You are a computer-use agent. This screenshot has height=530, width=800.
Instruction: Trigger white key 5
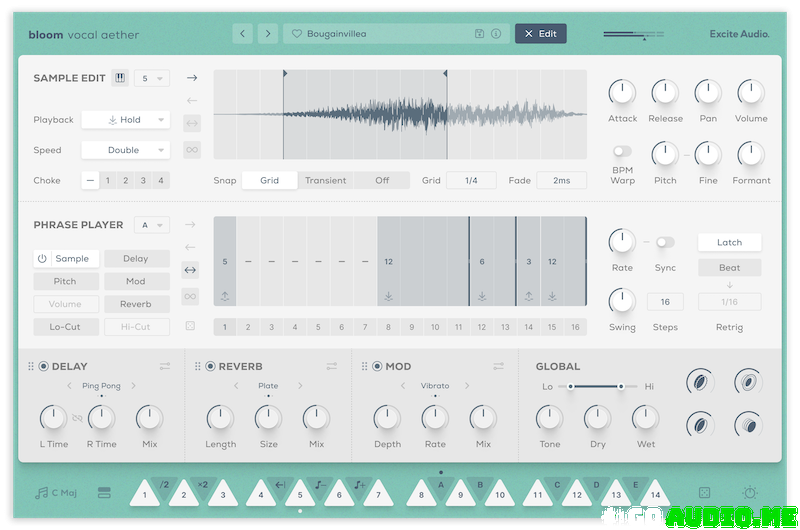click(300, 494)
